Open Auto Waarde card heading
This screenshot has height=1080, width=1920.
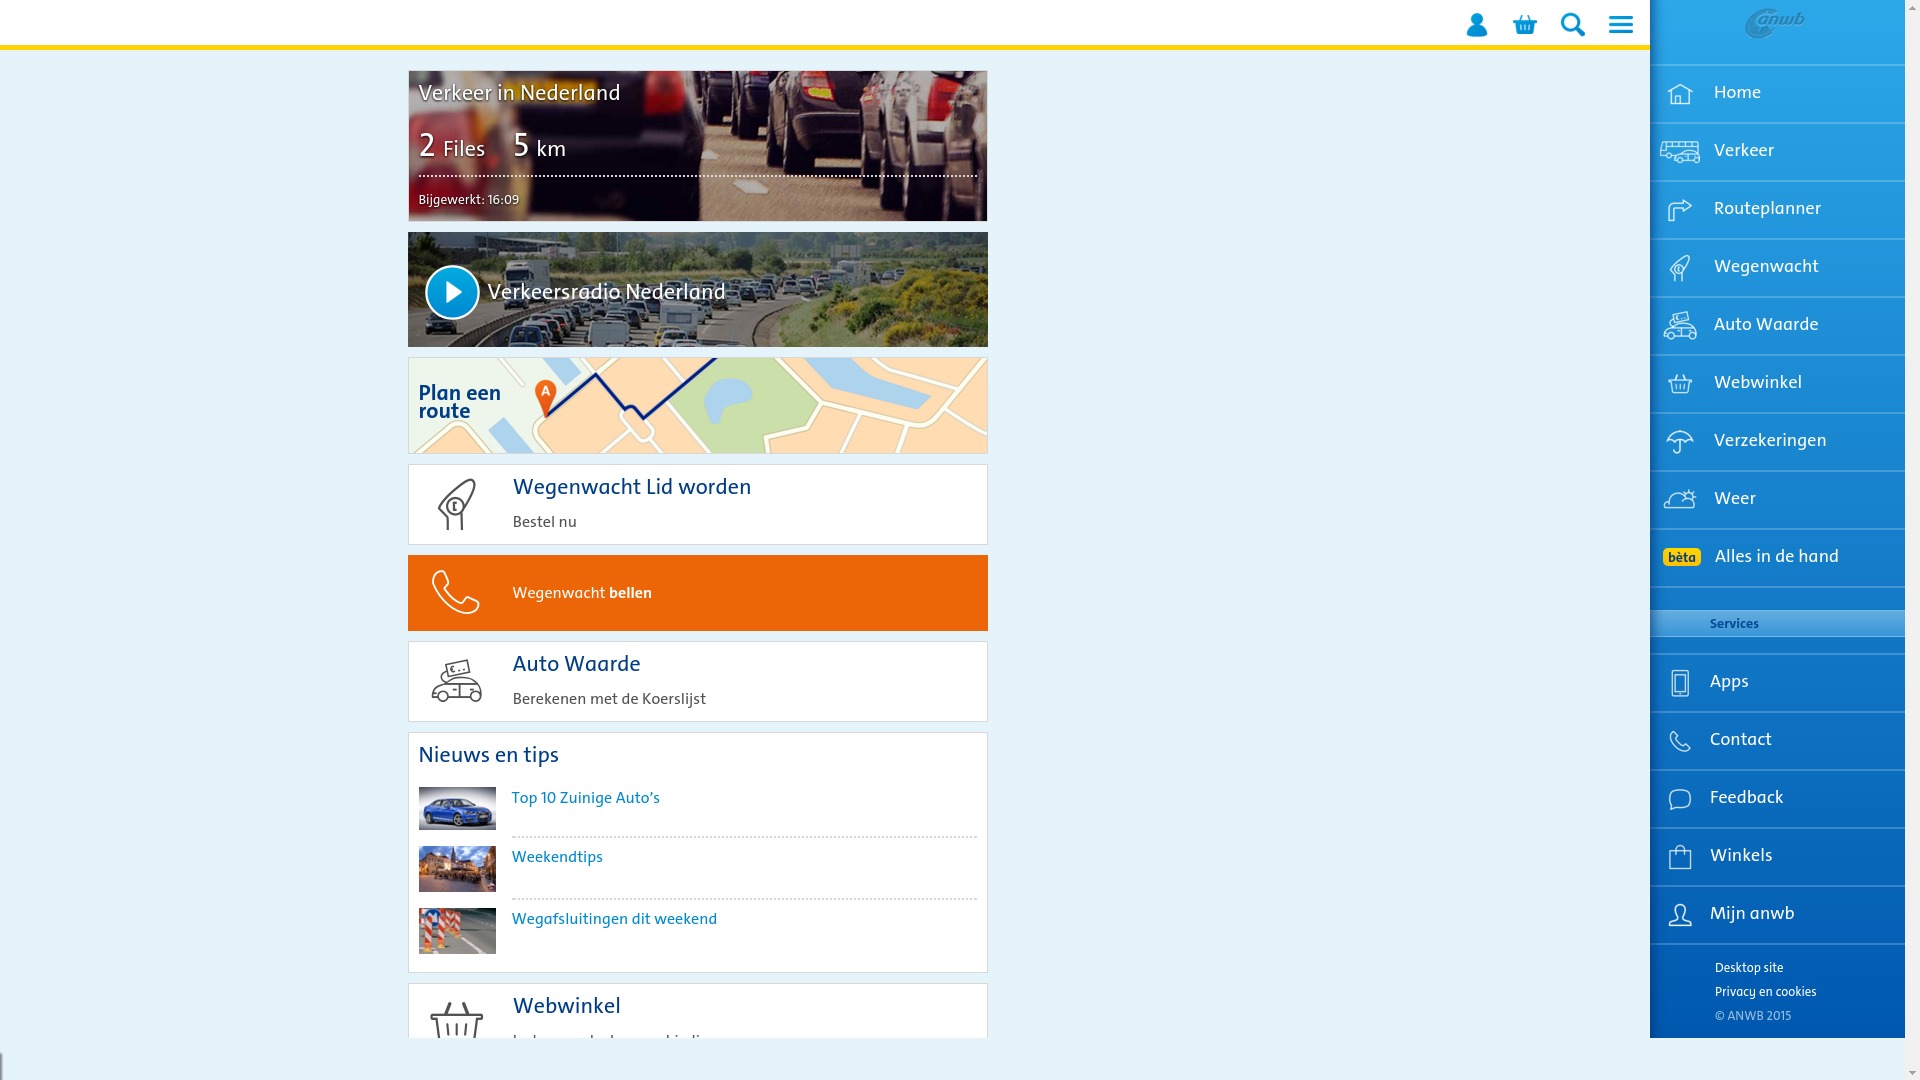coord(577,664)
